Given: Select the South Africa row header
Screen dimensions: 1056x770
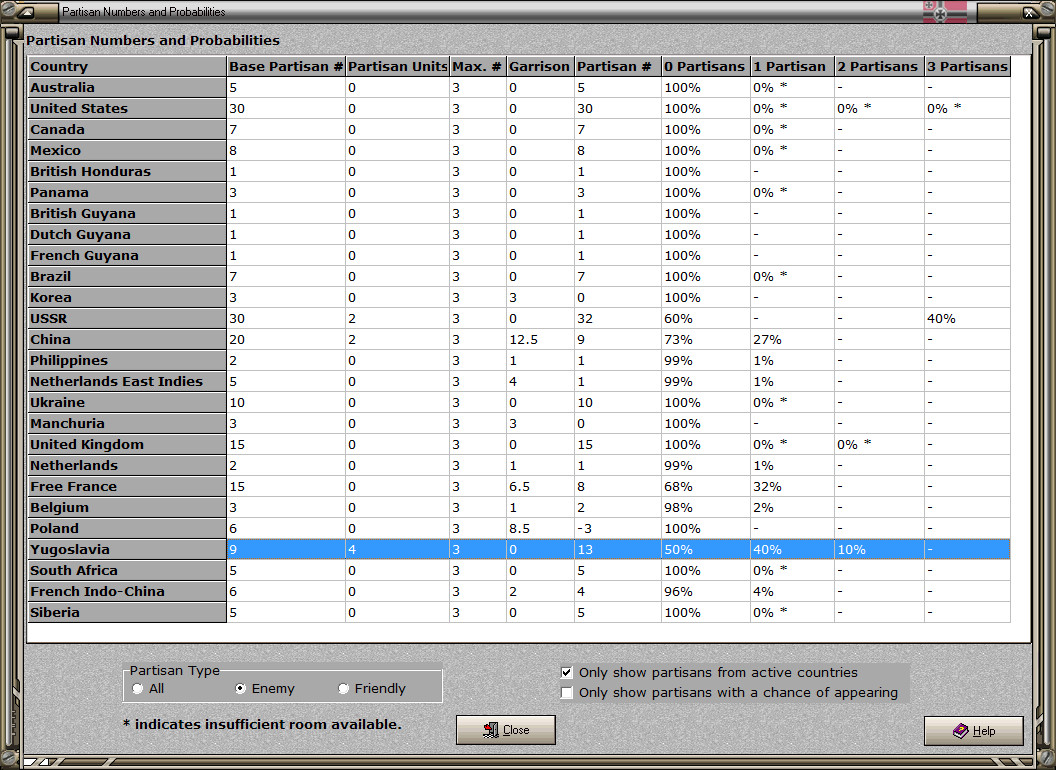Looking at the screenshot, I should (127, 571).
